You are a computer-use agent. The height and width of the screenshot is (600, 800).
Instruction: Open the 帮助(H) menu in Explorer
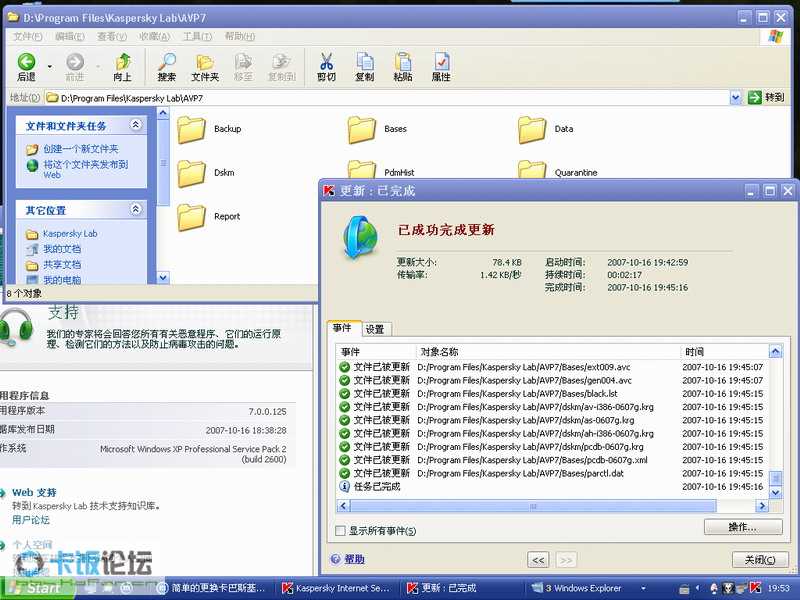[240, 36]
